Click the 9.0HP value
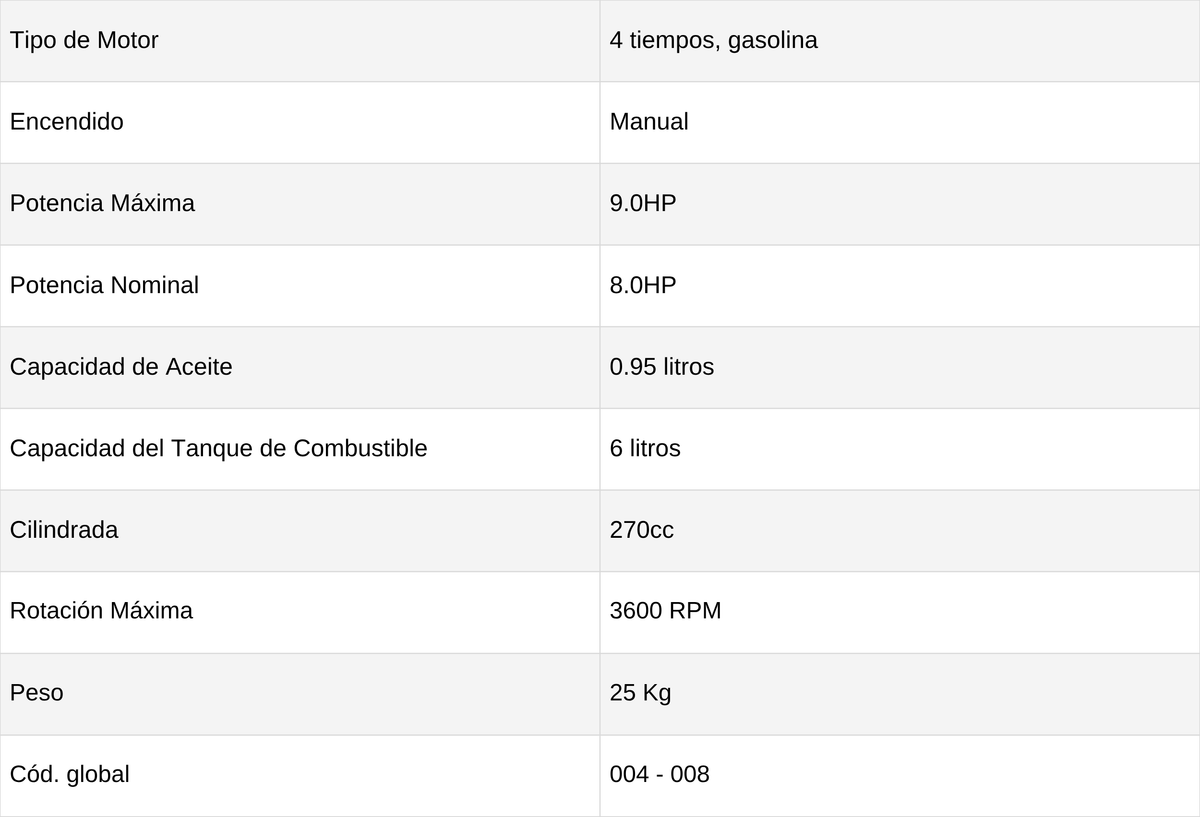Viewport: 1200px width, 817px height. (643, 203)
